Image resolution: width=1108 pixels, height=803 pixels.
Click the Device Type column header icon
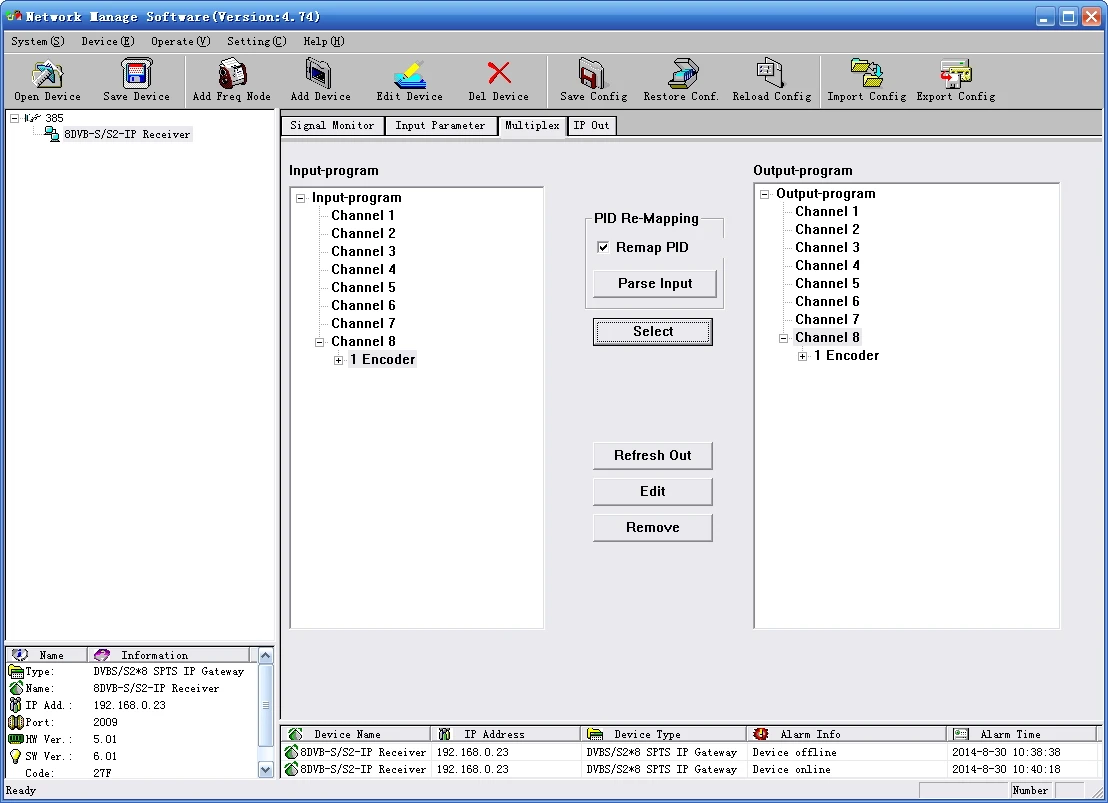coord(595,734)
